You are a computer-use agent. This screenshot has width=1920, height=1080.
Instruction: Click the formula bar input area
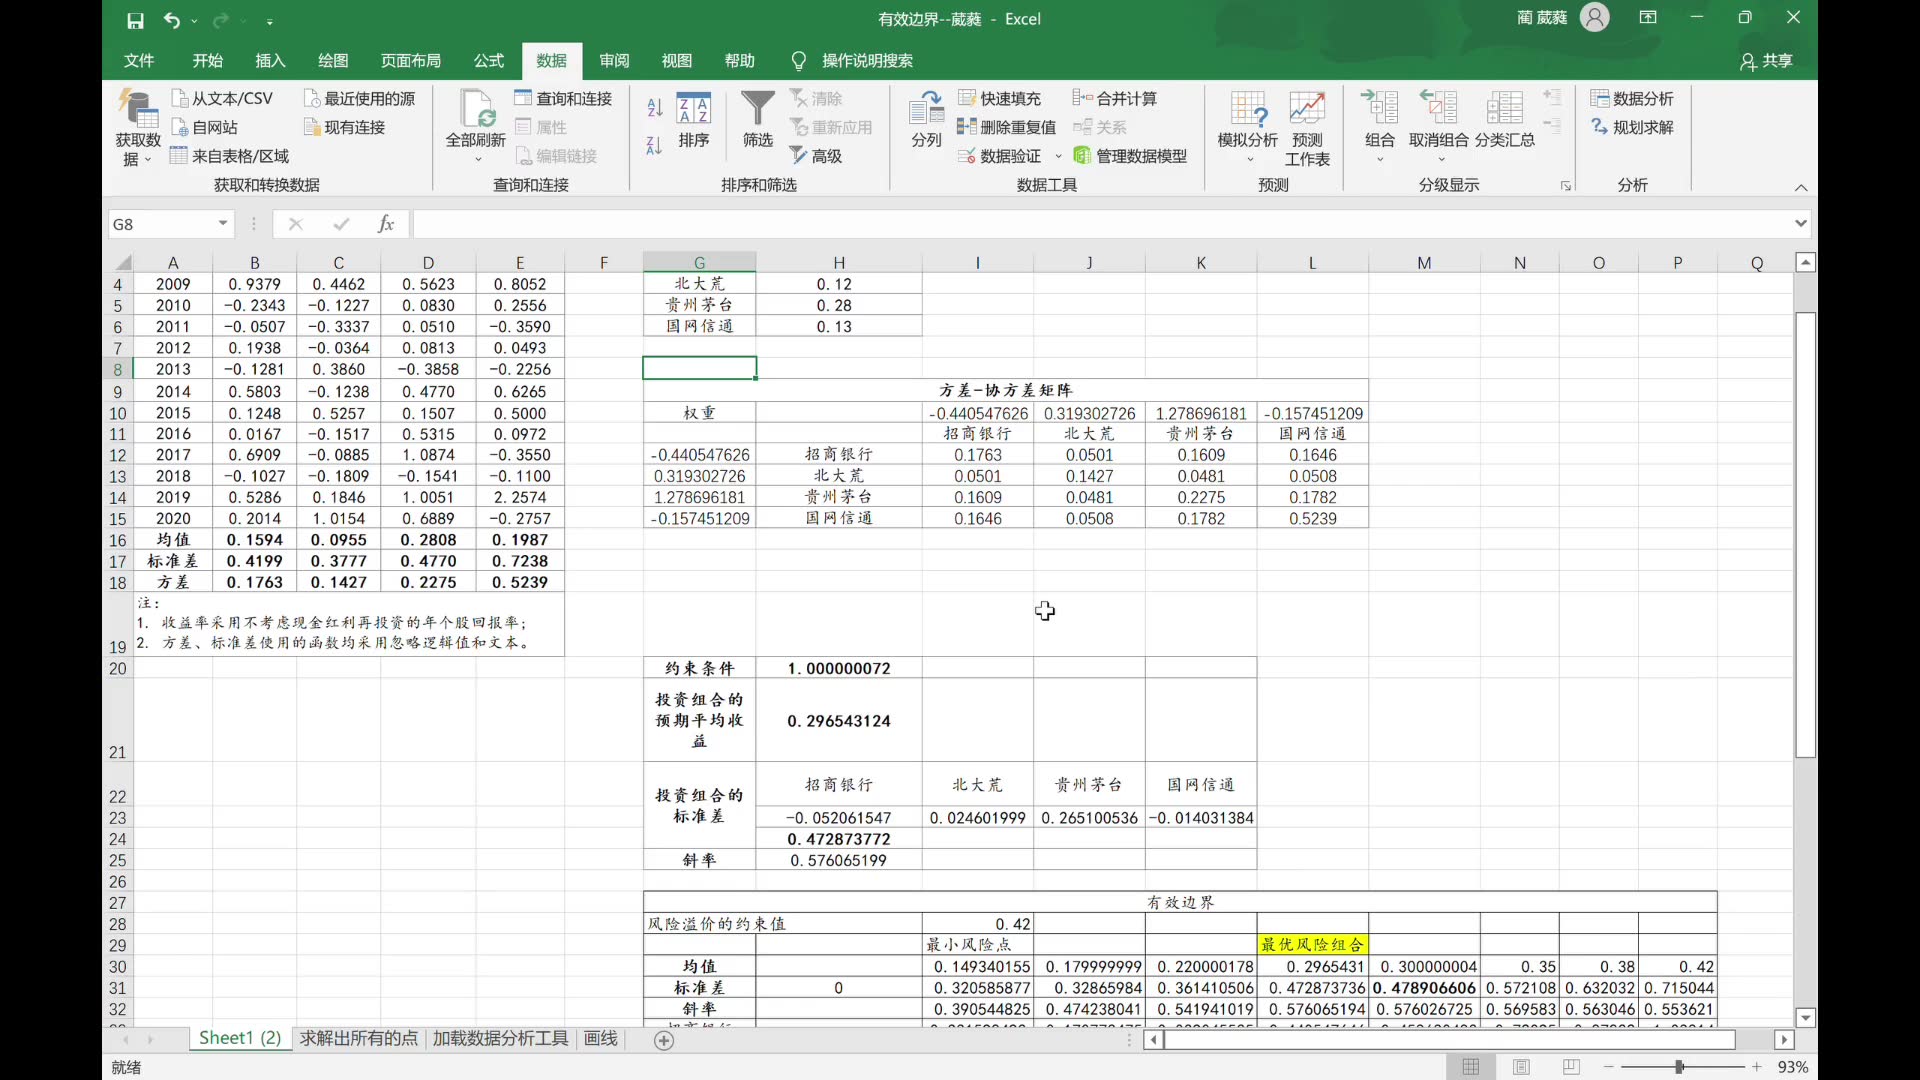(x=1100, y=224)
